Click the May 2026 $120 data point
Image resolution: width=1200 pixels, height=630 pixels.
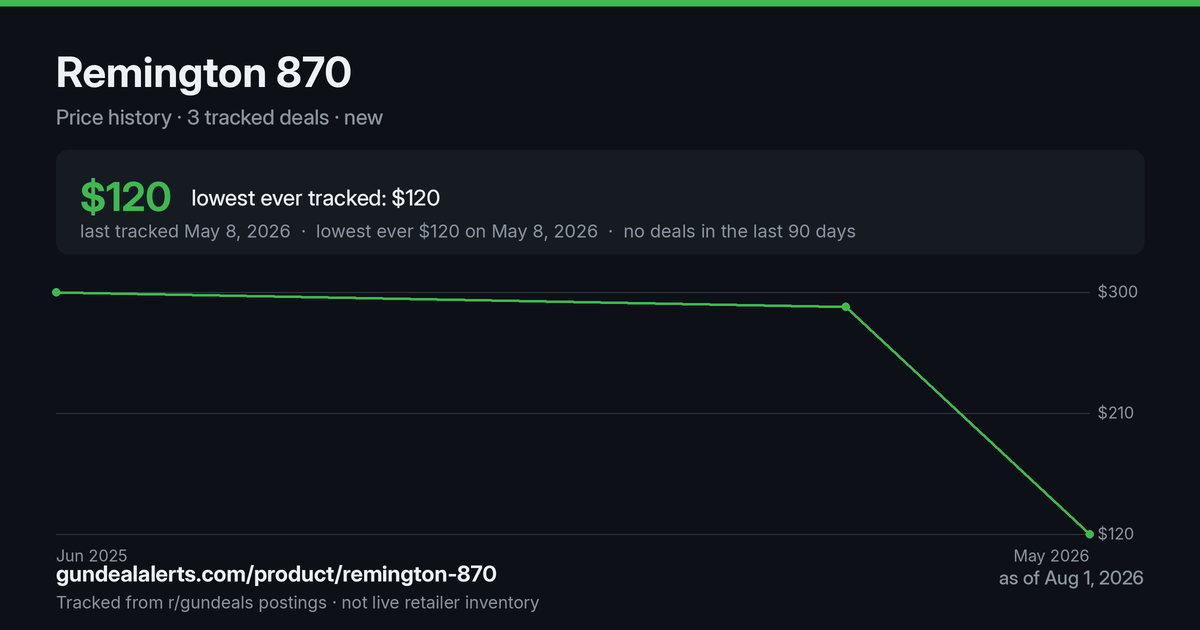1089,534
